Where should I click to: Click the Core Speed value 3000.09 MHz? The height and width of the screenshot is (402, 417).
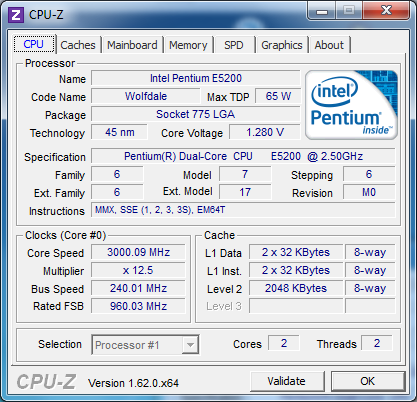coord(138,252)
